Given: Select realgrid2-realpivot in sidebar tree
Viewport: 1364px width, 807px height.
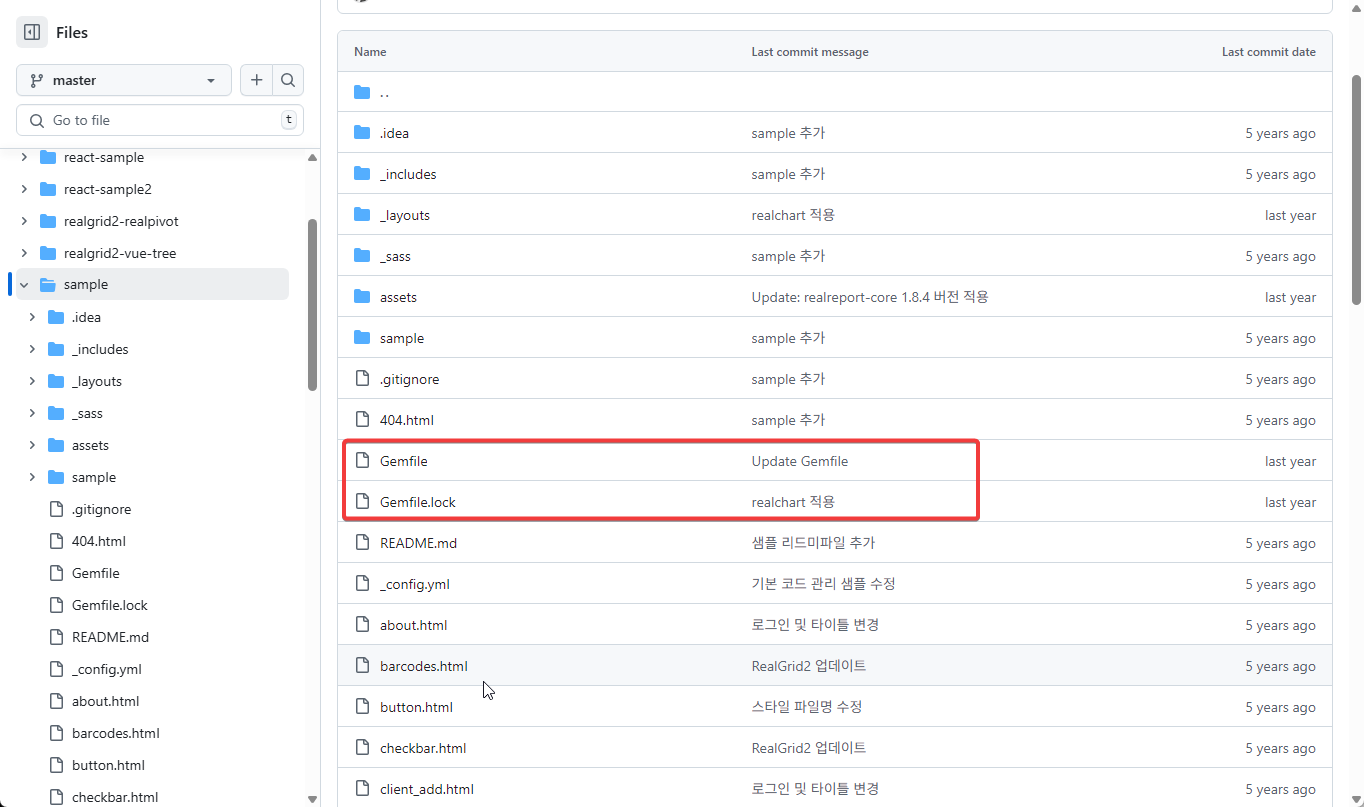Looking at the screenshot, I should click(121, 221).
